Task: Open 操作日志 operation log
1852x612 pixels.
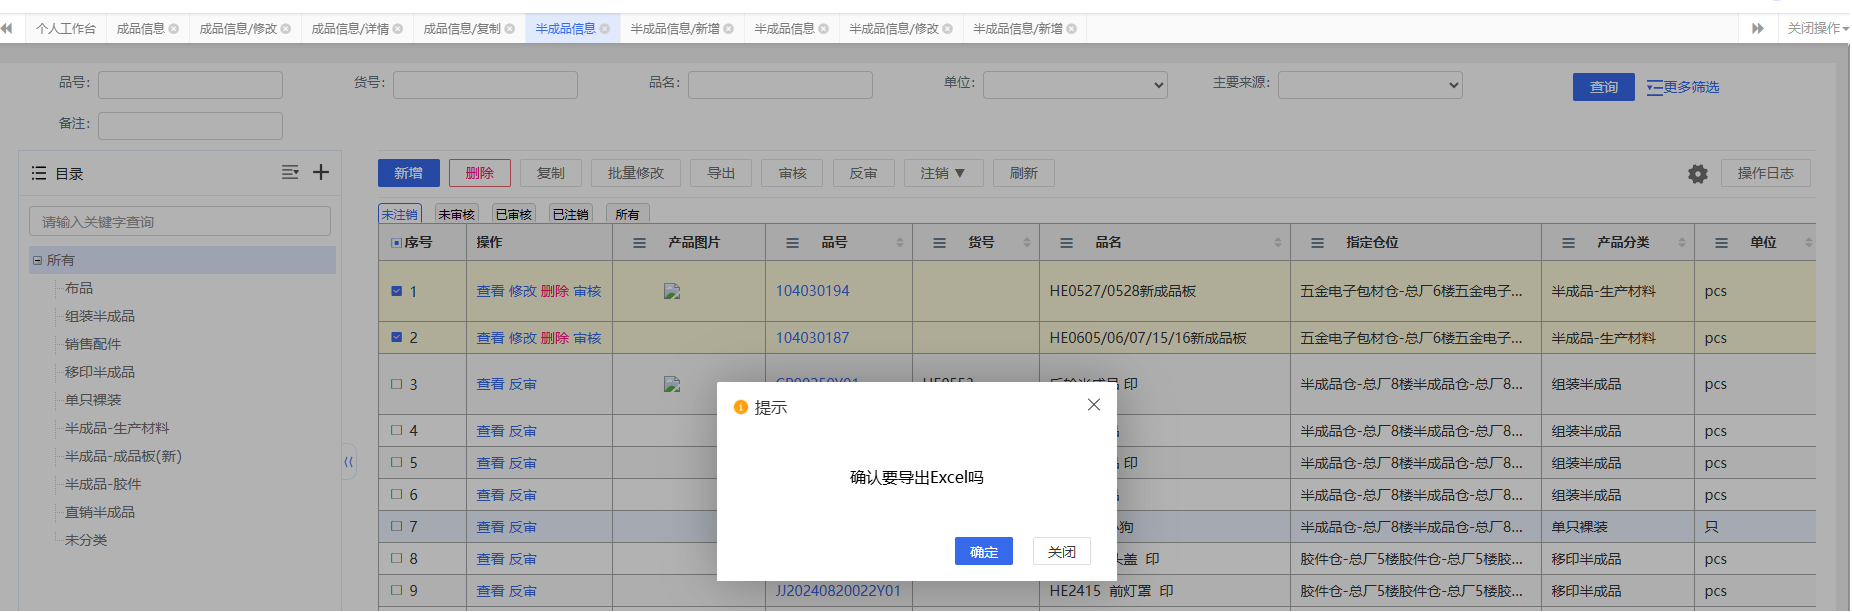Action: click(x=1766, y=173)
